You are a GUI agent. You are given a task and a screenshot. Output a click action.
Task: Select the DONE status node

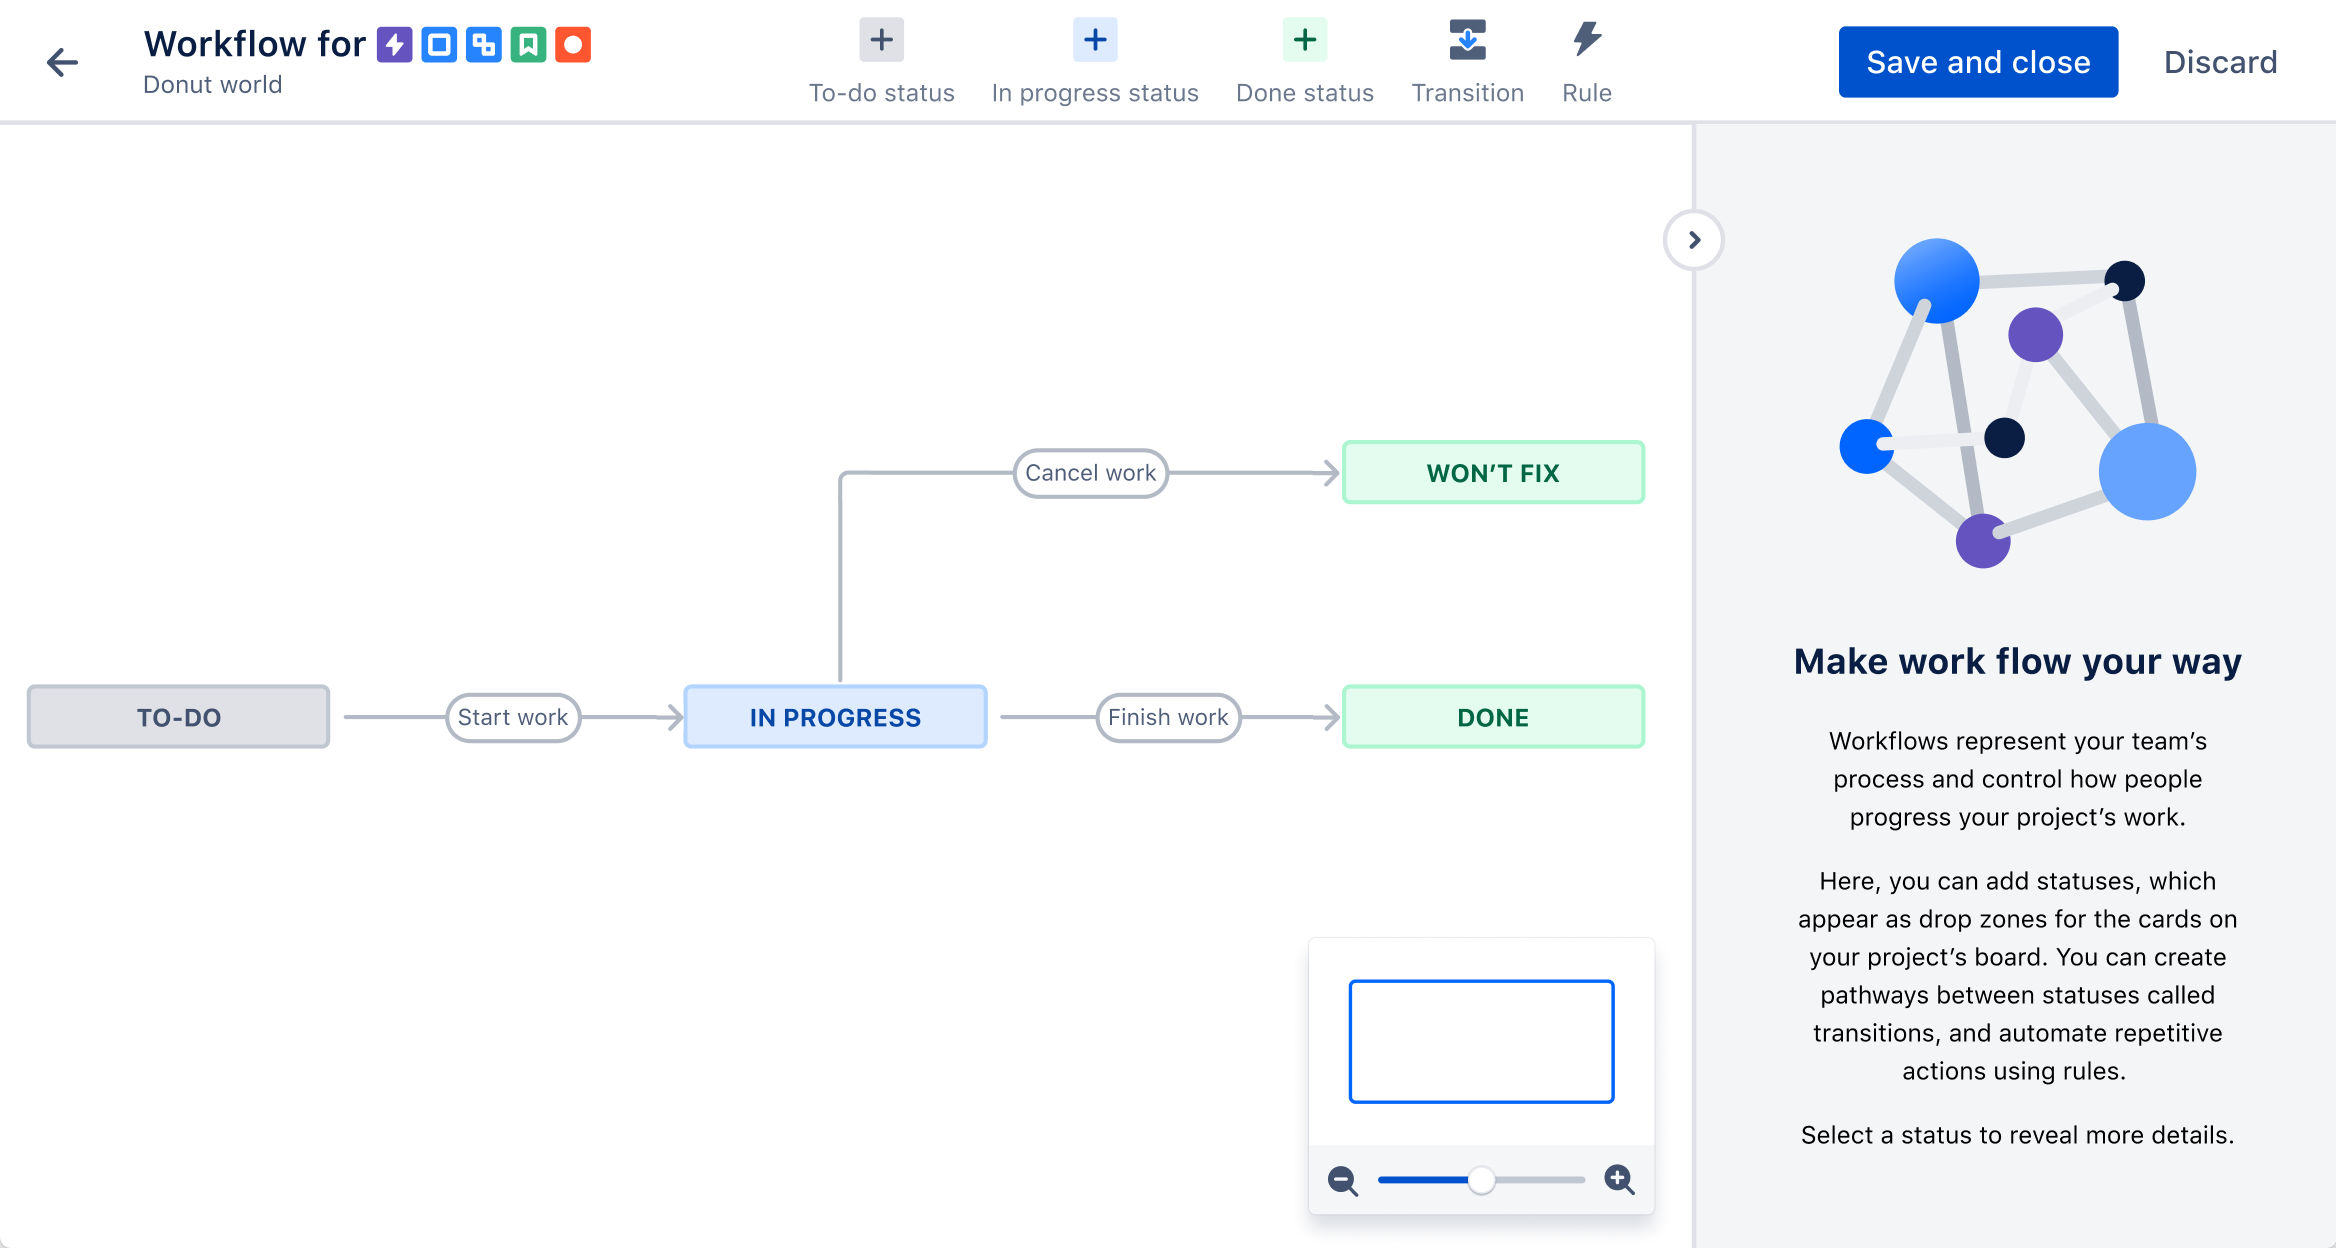tap(1491, 715)
